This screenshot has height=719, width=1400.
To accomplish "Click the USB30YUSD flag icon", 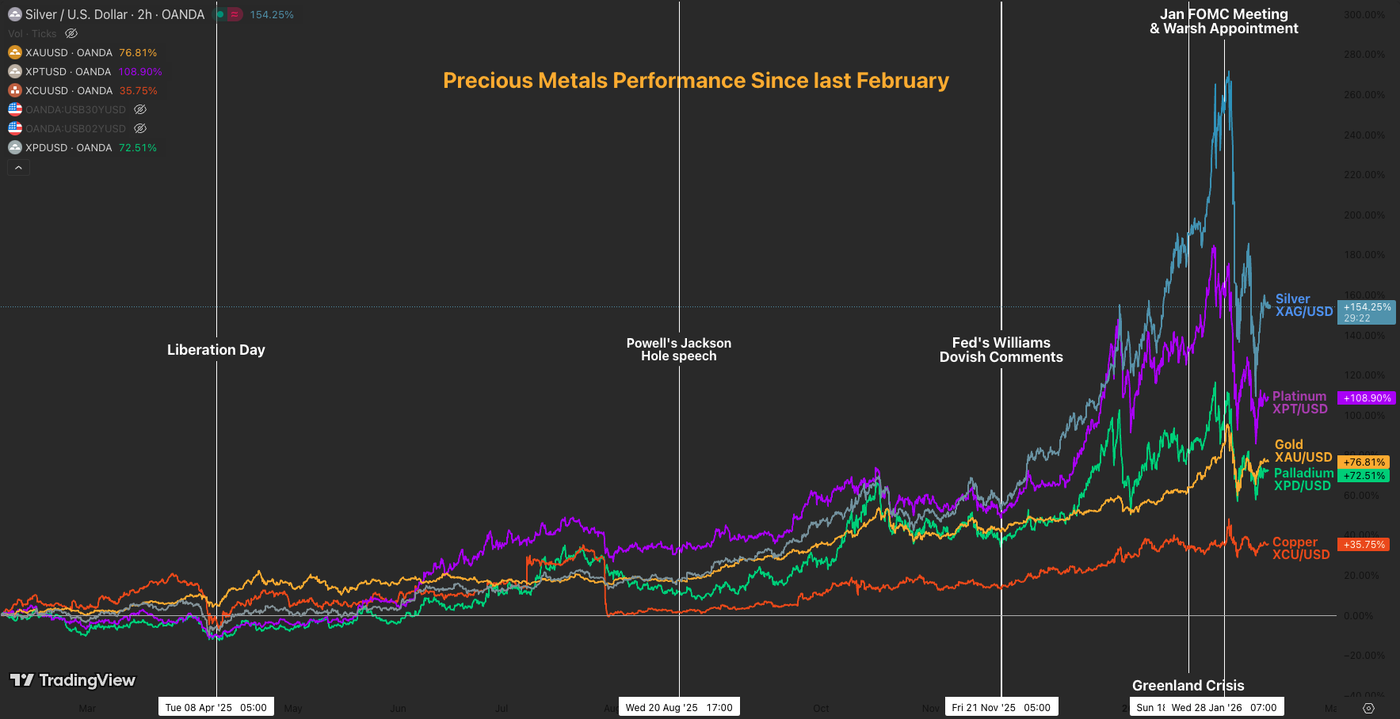I will tap(15, 109).
